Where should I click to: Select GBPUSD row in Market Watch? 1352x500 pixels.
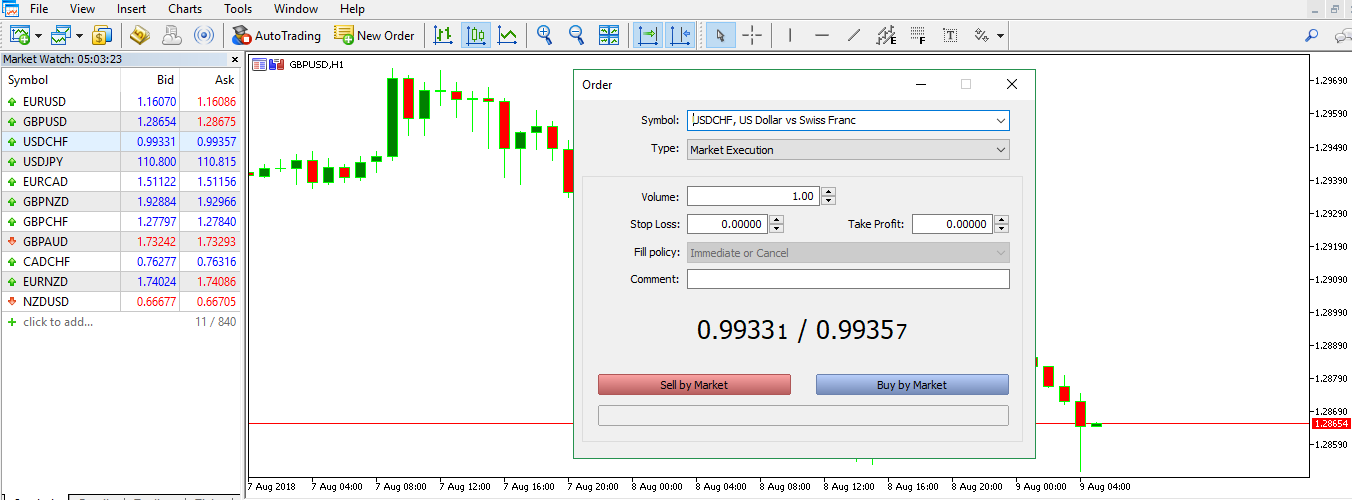click(x=121, y=122)
